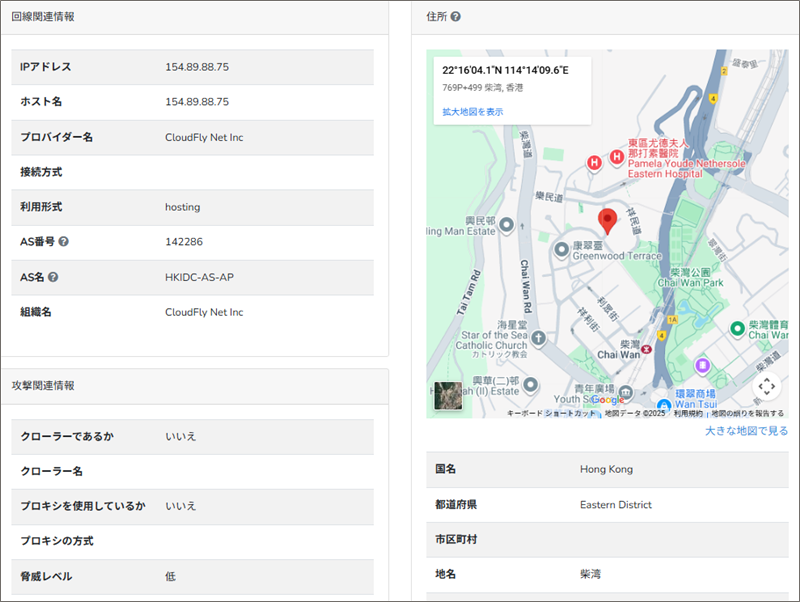Toggle fullscreen view of the map
Viewport: 800px width, 602px height.
(766, 386)
